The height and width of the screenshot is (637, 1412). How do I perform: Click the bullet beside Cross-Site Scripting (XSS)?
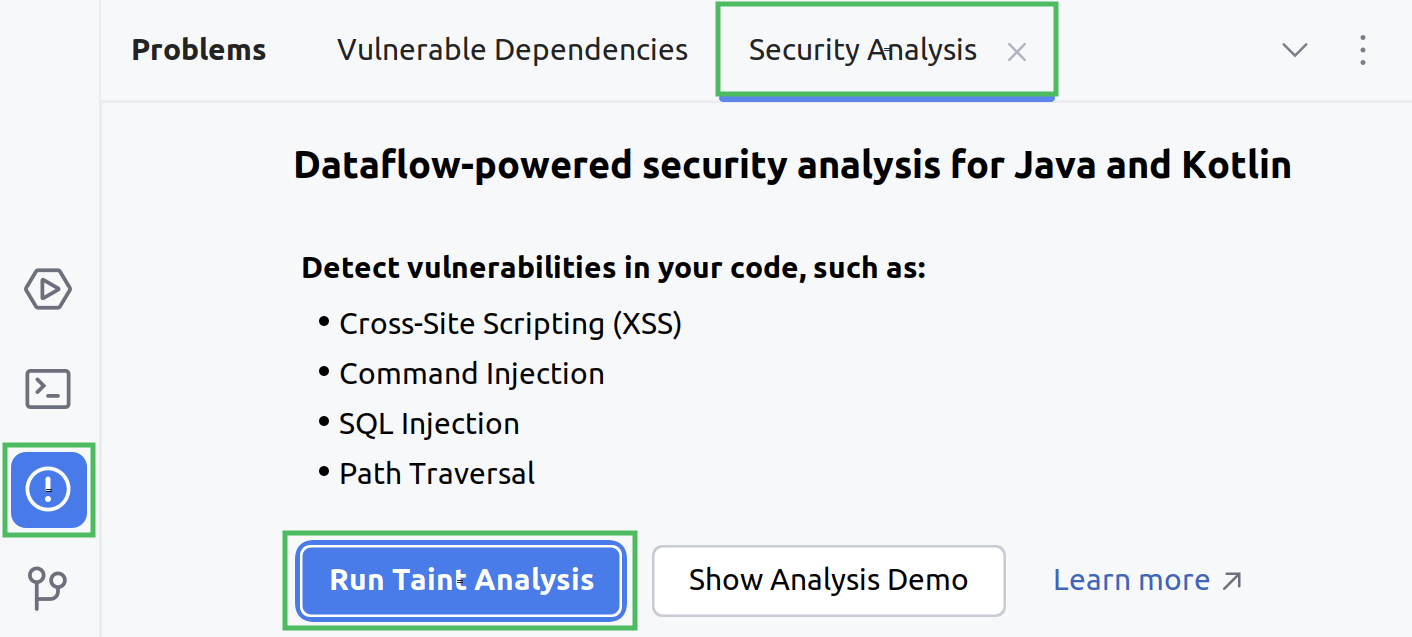pyautogui.click(x=322, y=322)
